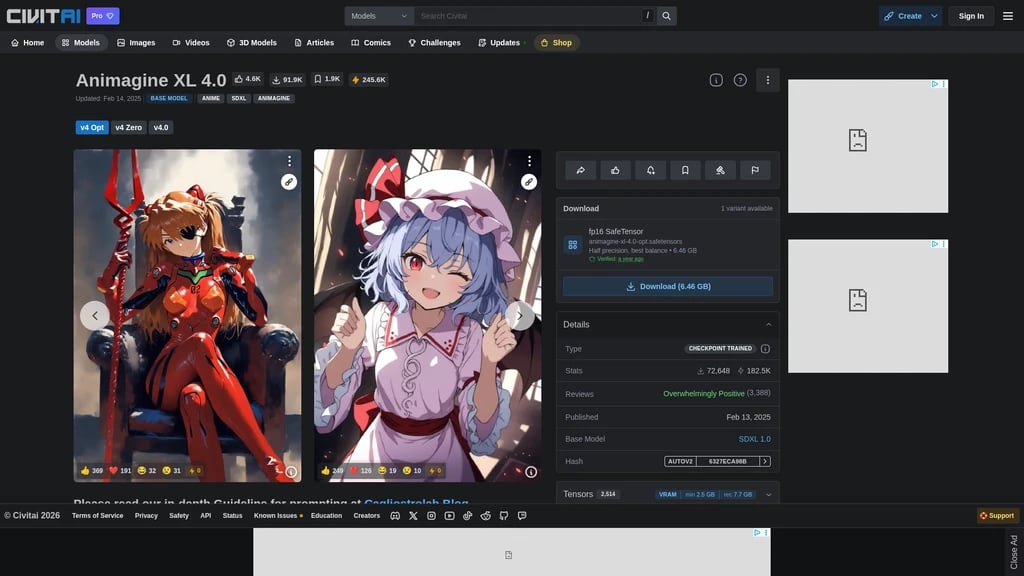Open the Shop nav item

pyautogui.click(x=556, y=42)
